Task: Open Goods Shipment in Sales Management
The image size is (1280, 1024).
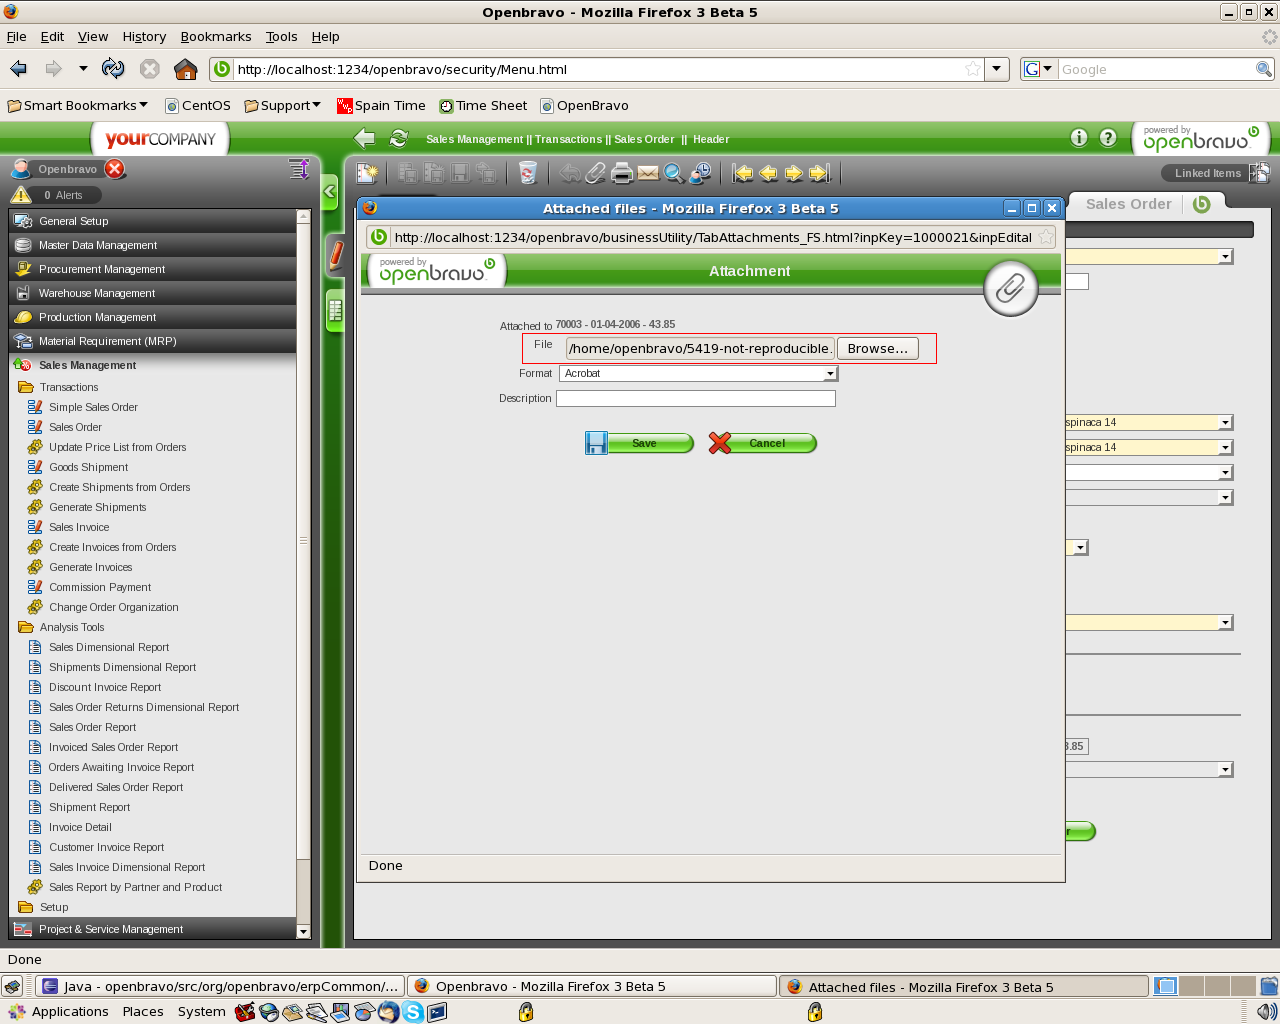Action: 88,467
